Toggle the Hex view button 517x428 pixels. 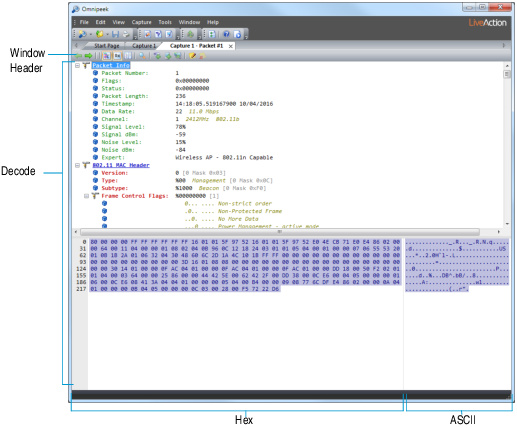(x=117, y=56)
